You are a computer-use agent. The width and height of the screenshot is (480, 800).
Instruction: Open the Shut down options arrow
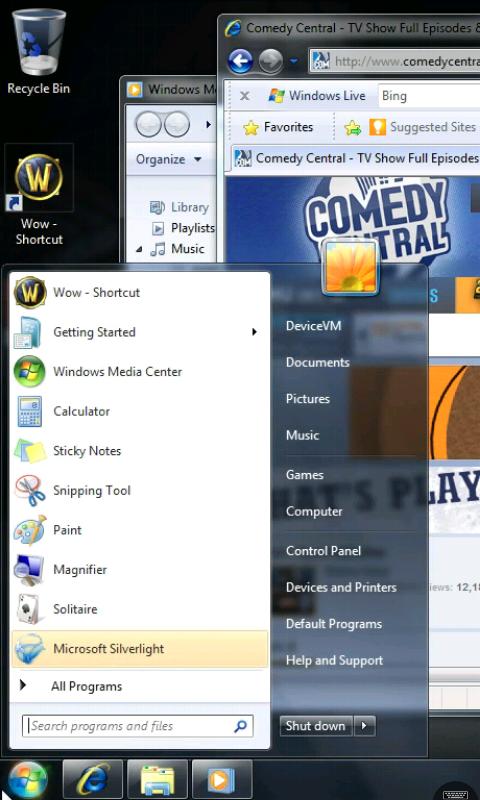coord(364,726)
